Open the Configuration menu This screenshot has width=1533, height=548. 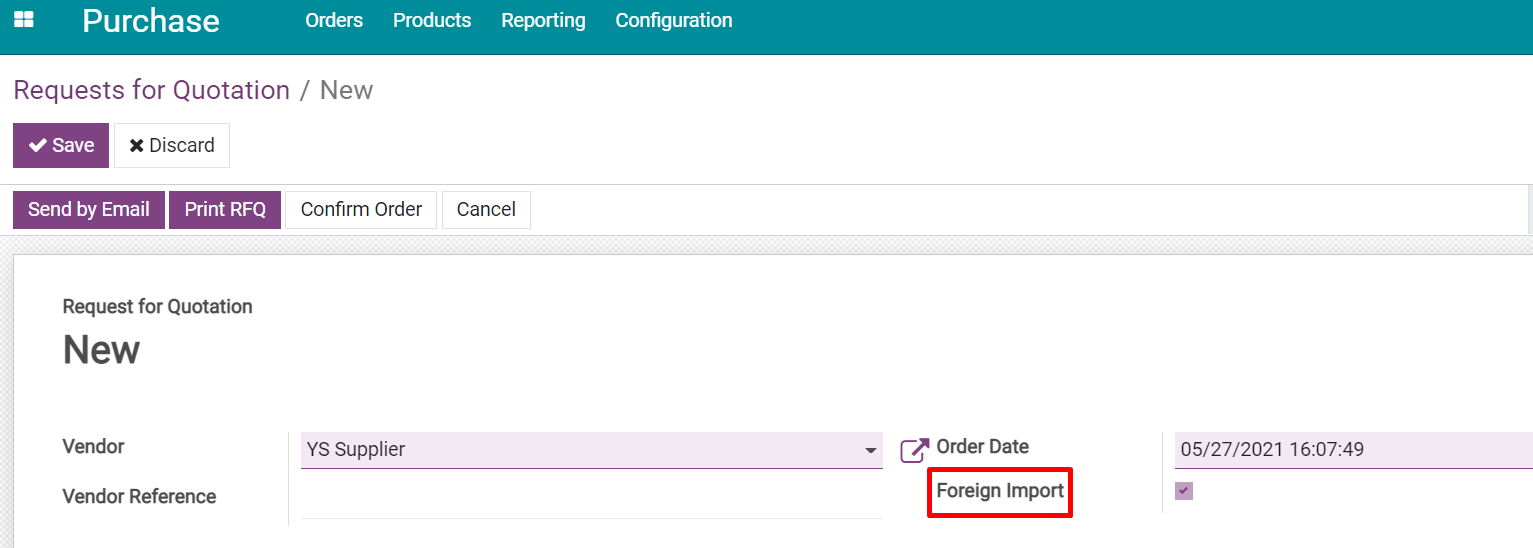tap(674, 20)
